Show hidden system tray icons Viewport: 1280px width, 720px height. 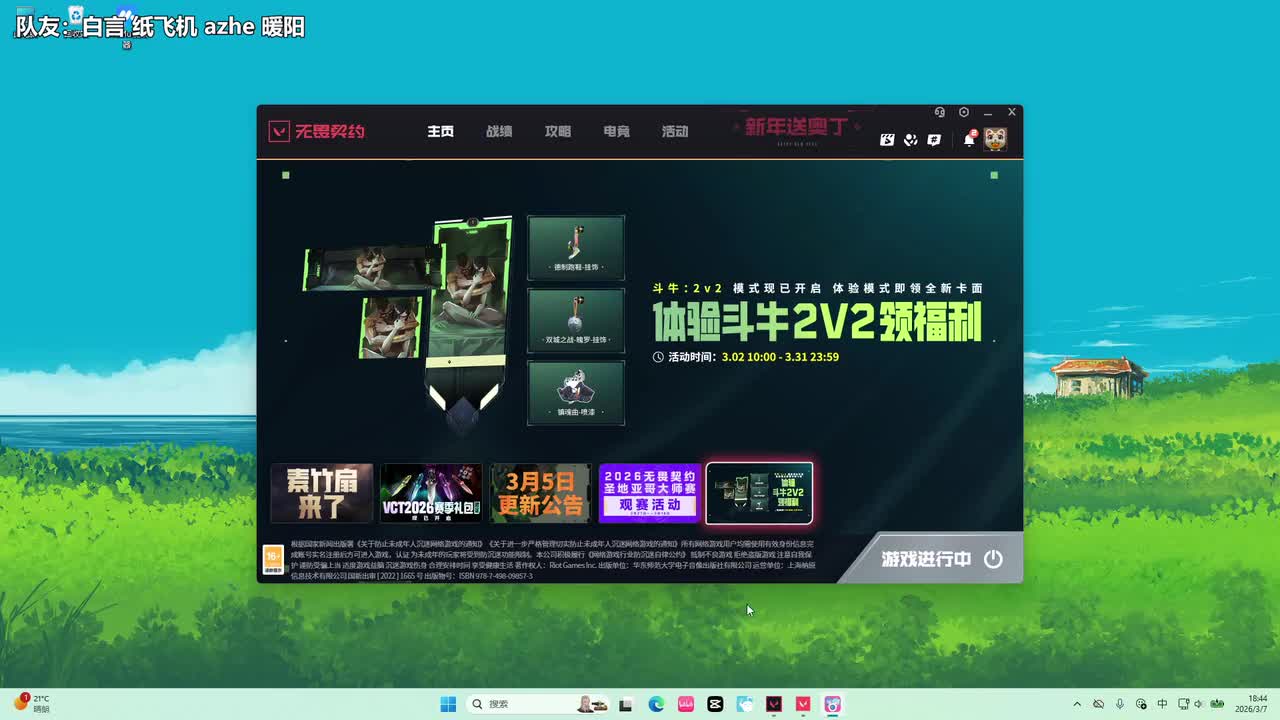point(1077,704)
